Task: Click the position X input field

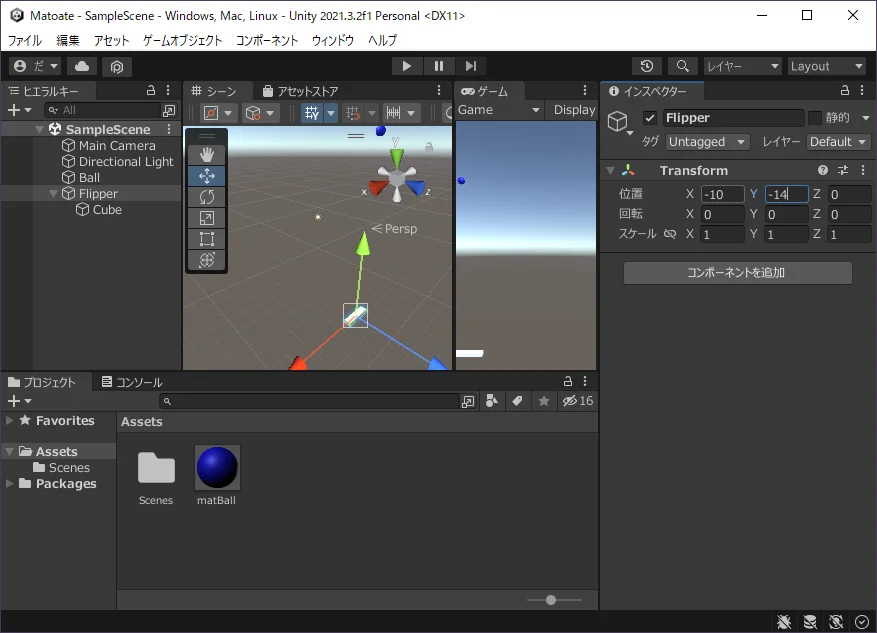Action: point(723,194)
